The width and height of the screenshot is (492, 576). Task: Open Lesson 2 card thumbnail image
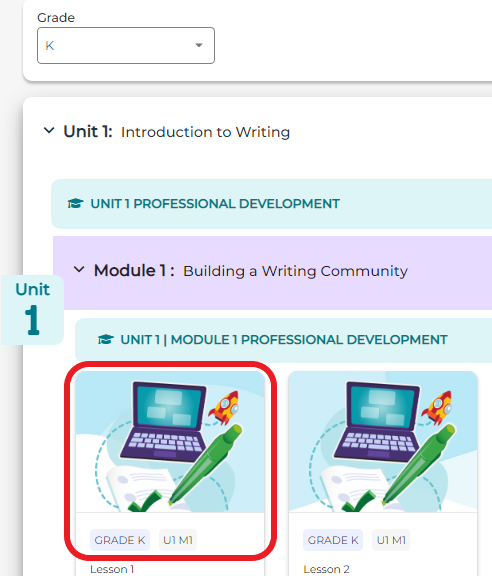383,442
